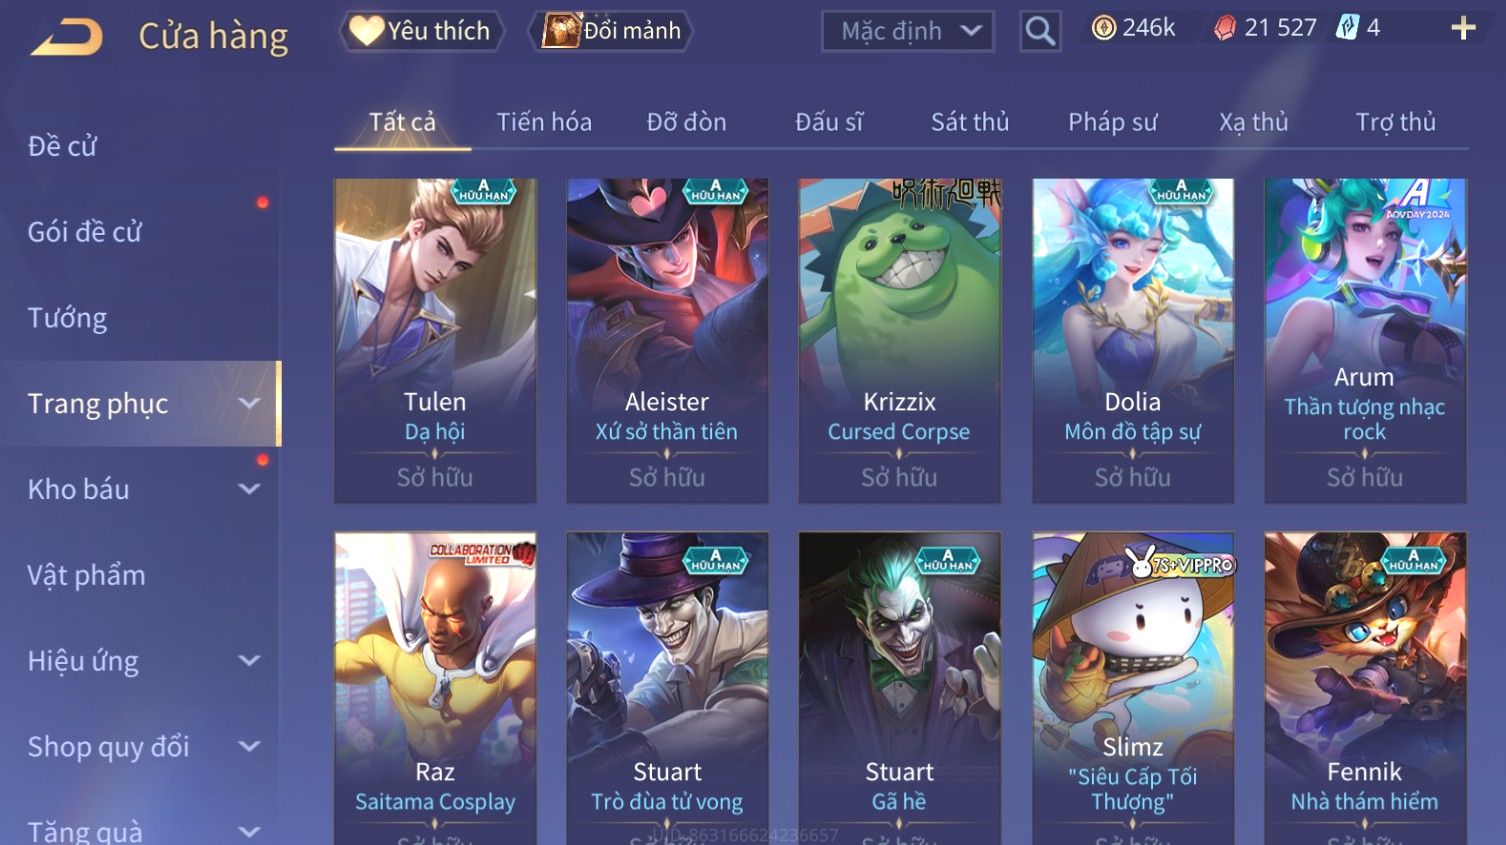The image size is (1506, 845).
Task: Open the Raz Saitama Cosplay skin card
Action: [x=435, y=688]
